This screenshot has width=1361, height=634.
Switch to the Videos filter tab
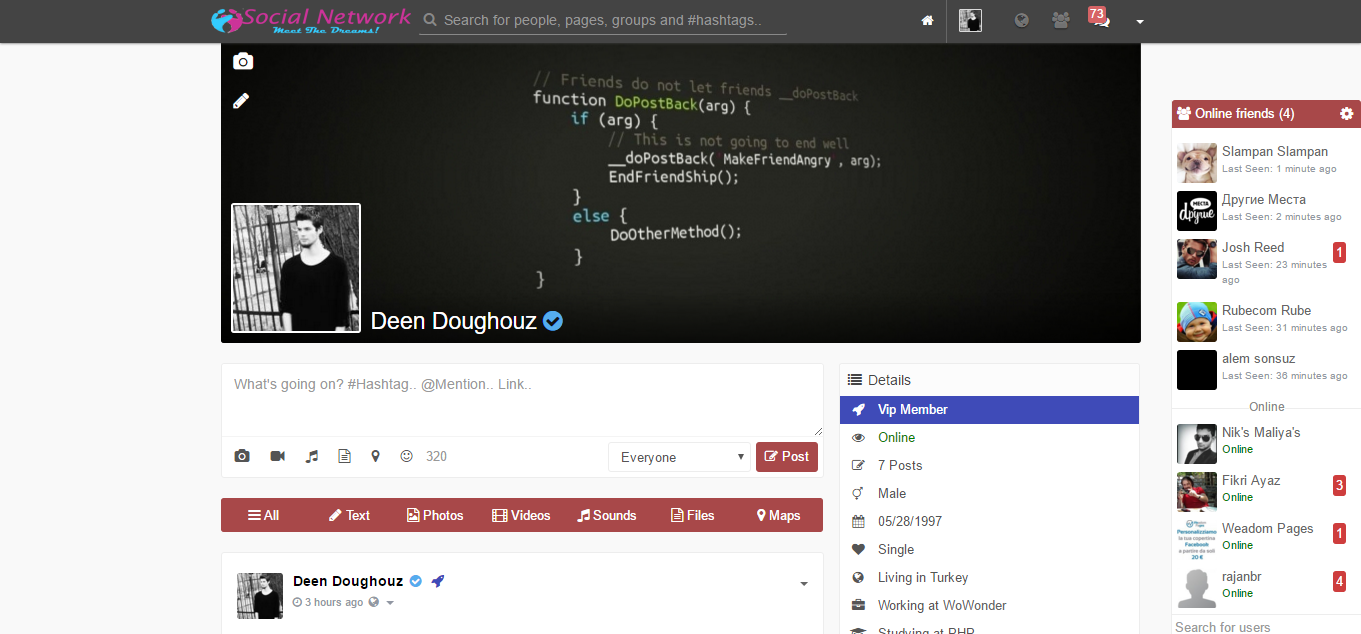pyautogui.click(x=521, y=516)
